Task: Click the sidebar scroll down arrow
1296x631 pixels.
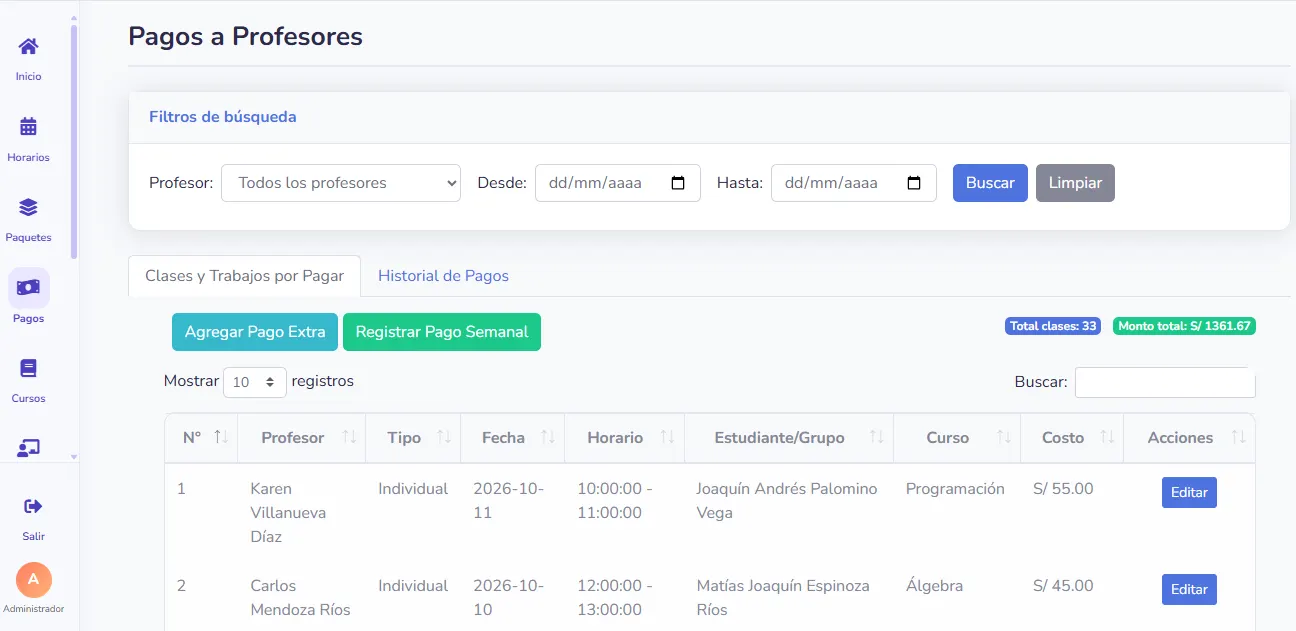Action: [x=73, y=456]
